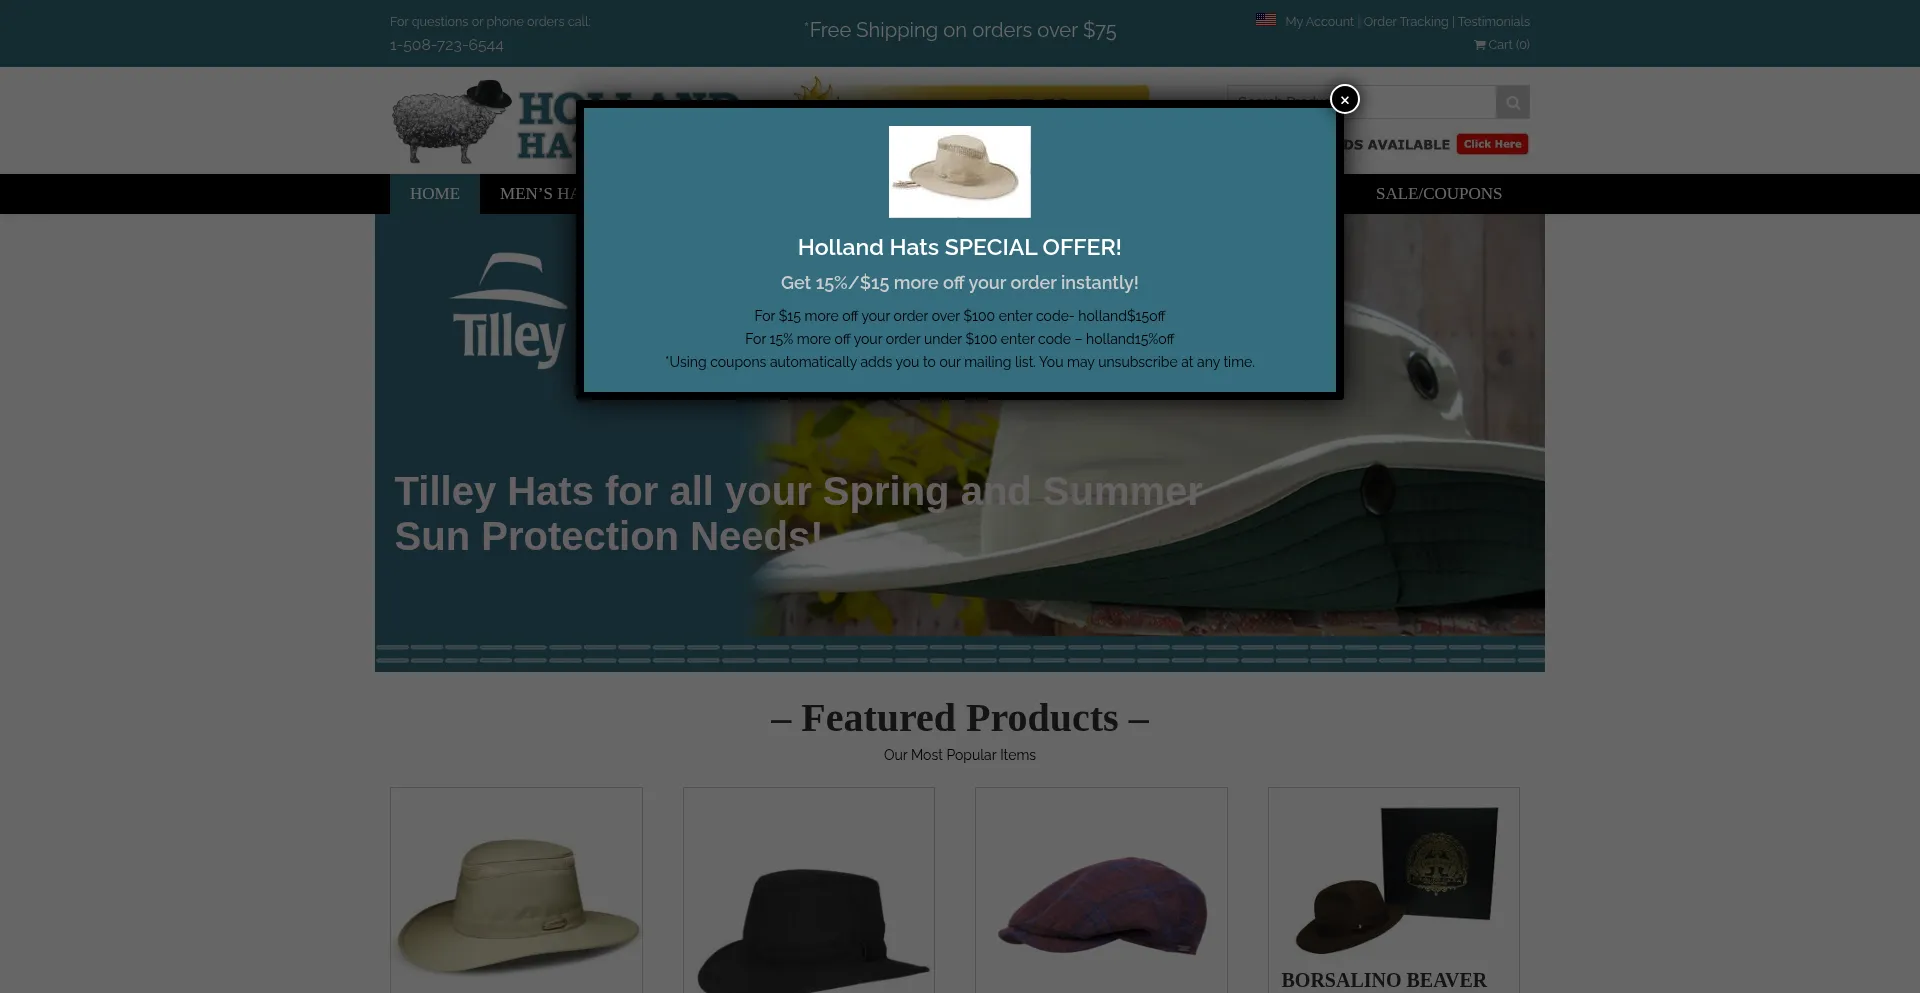Click BORSALINO BEAVER product title
Viewport: 1920px width, 993px height.
pyautogui.click(x=1384, y=980)
